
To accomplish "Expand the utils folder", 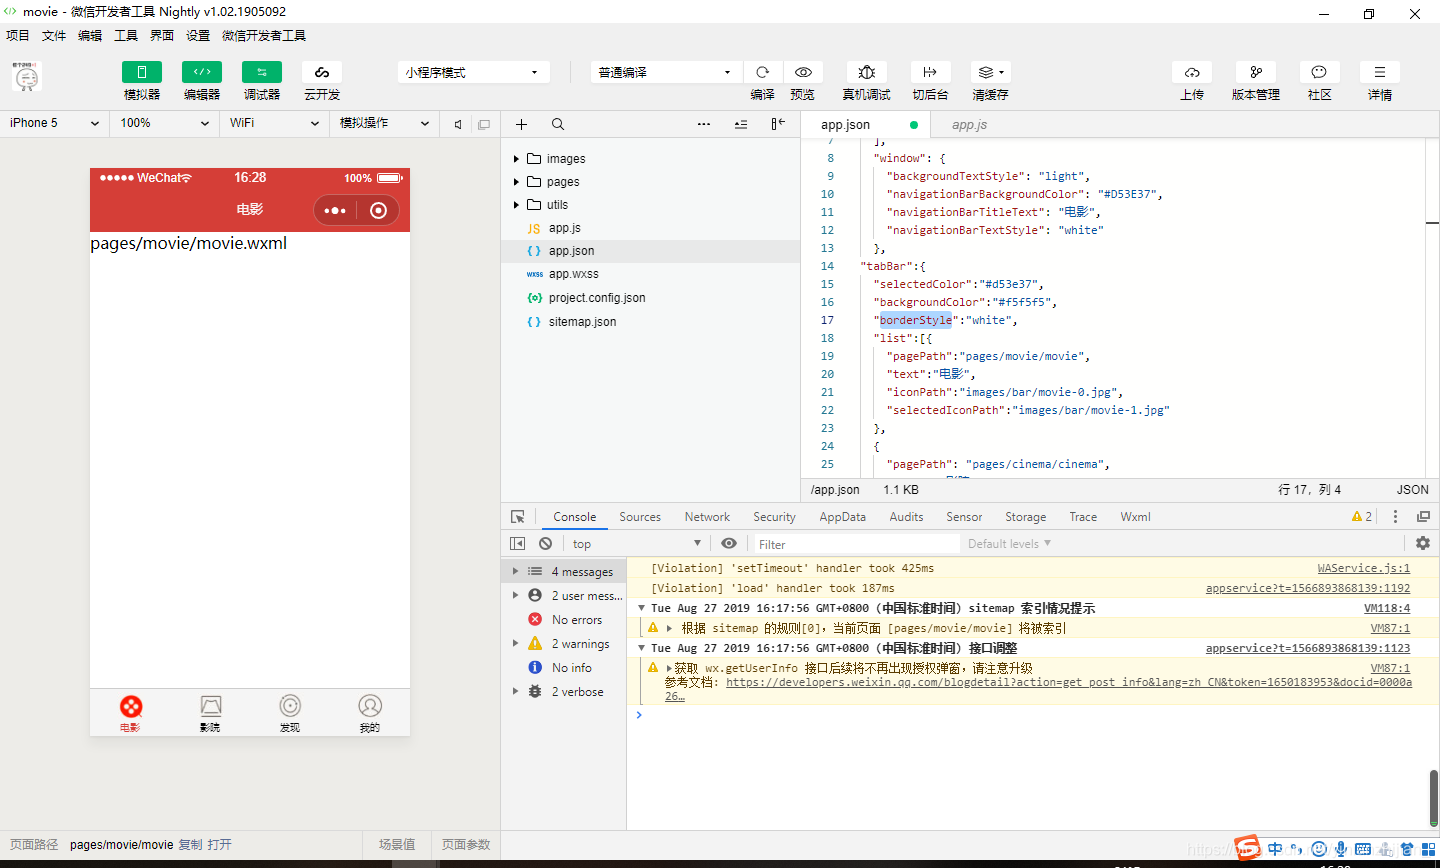I will pyautogui.click(x=516, y=205).
